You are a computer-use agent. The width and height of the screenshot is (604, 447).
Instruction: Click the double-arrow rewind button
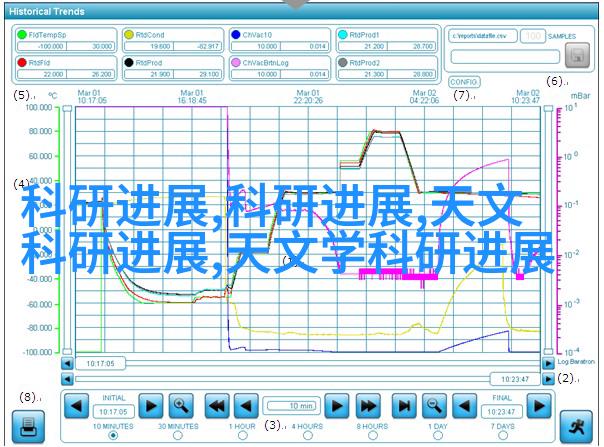[217, 406]
